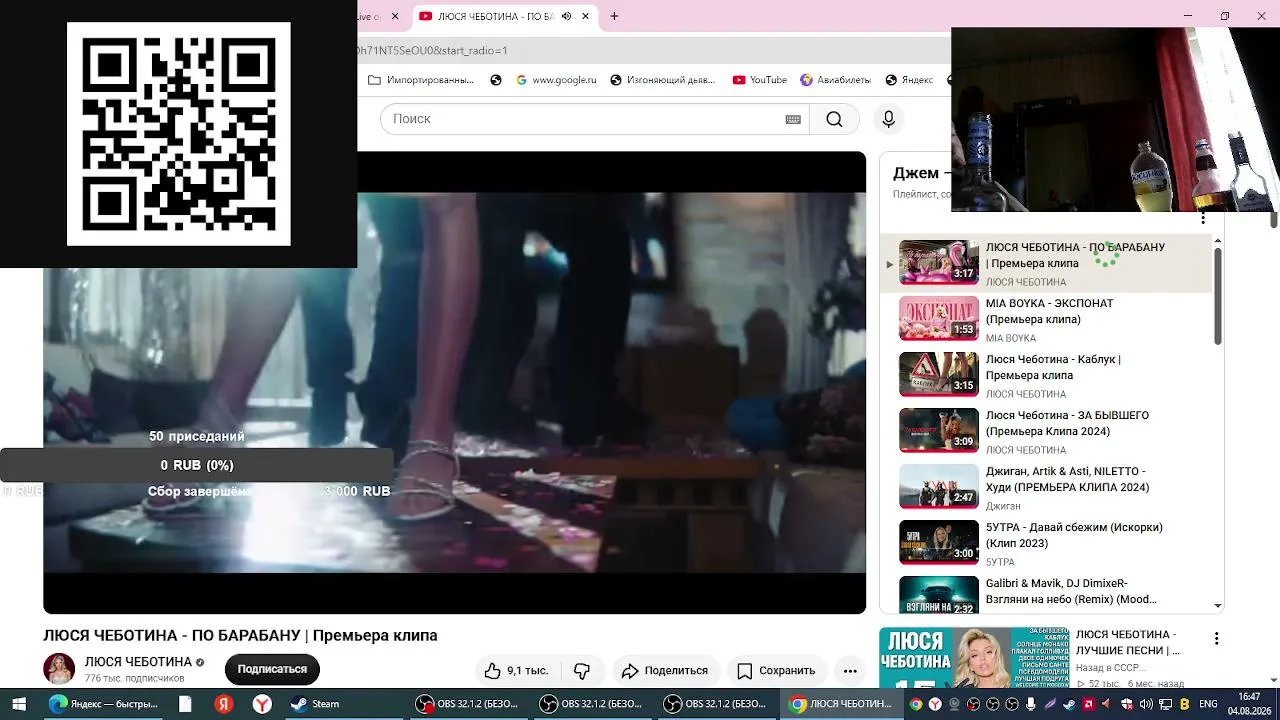
Task: Click the Chrome icon in system tray
Action: pos(915,704)
